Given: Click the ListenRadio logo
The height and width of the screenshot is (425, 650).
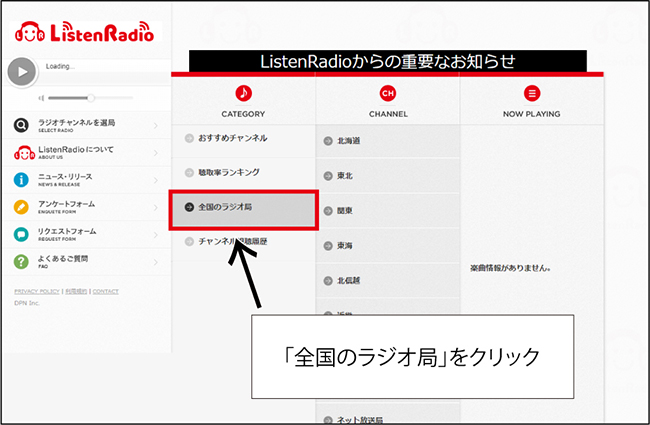Looking at the screenshot, I should 85,32.
